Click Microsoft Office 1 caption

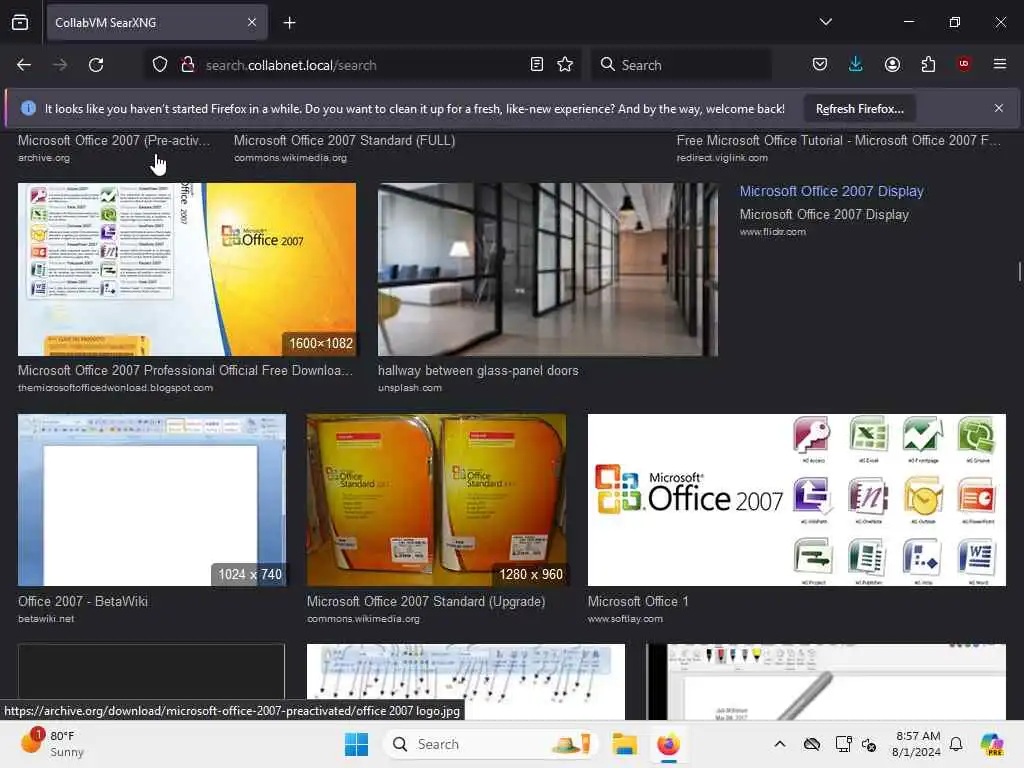[x=638, y=601]
